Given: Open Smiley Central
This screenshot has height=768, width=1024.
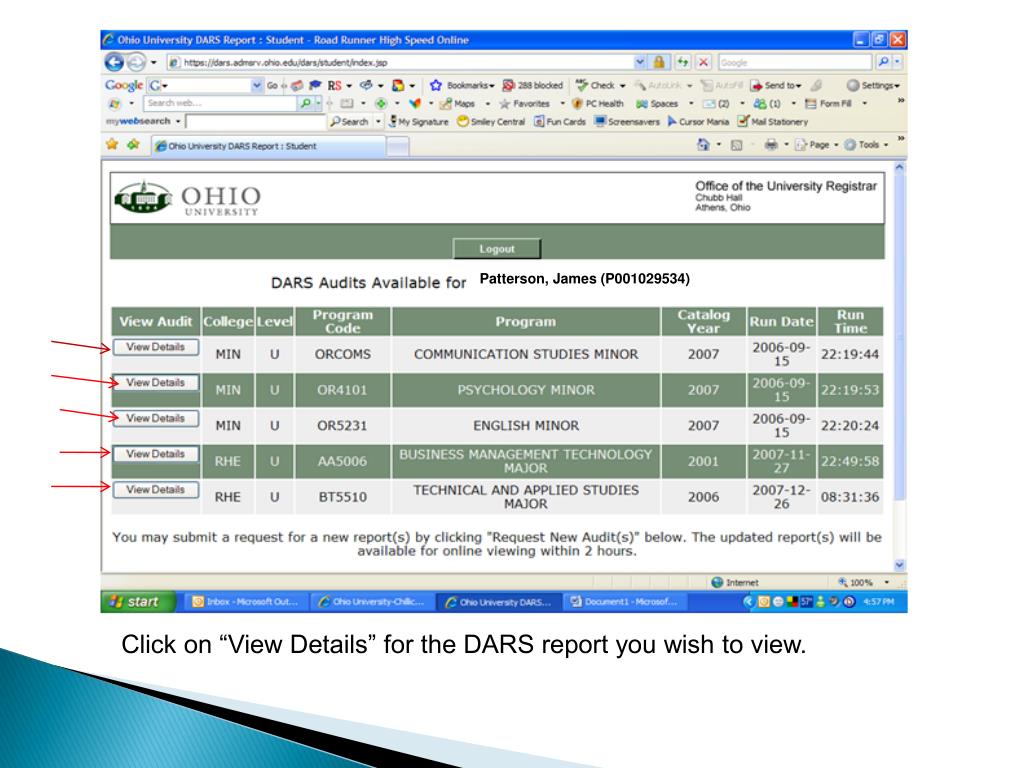Looking at the screenshot, I should 490,121.
